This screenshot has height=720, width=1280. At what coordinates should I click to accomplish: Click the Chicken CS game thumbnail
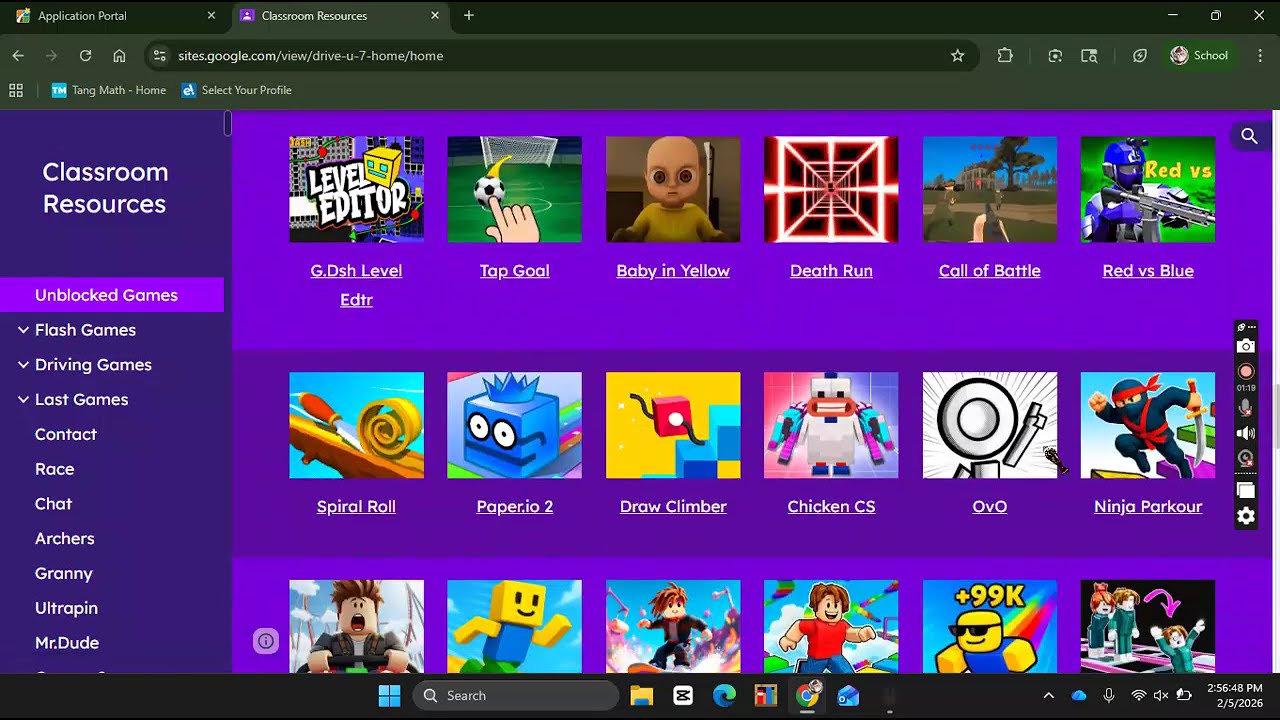[831, 425]
